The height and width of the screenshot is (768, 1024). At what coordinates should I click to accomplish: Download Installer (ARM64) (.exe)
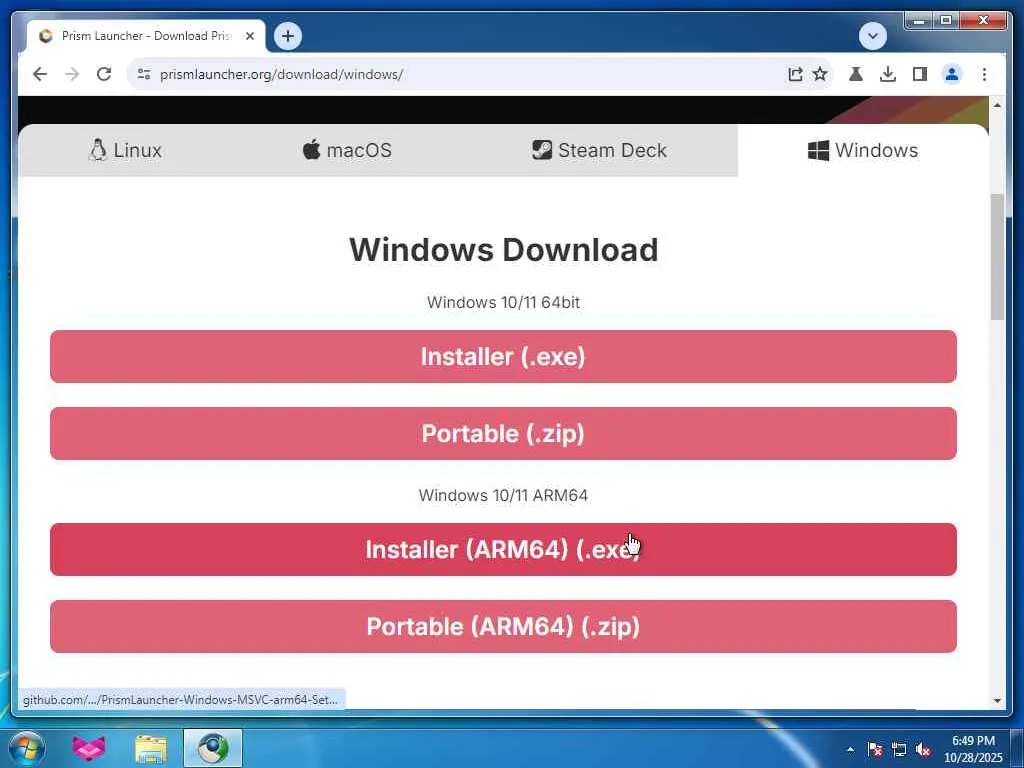point(503,549)
